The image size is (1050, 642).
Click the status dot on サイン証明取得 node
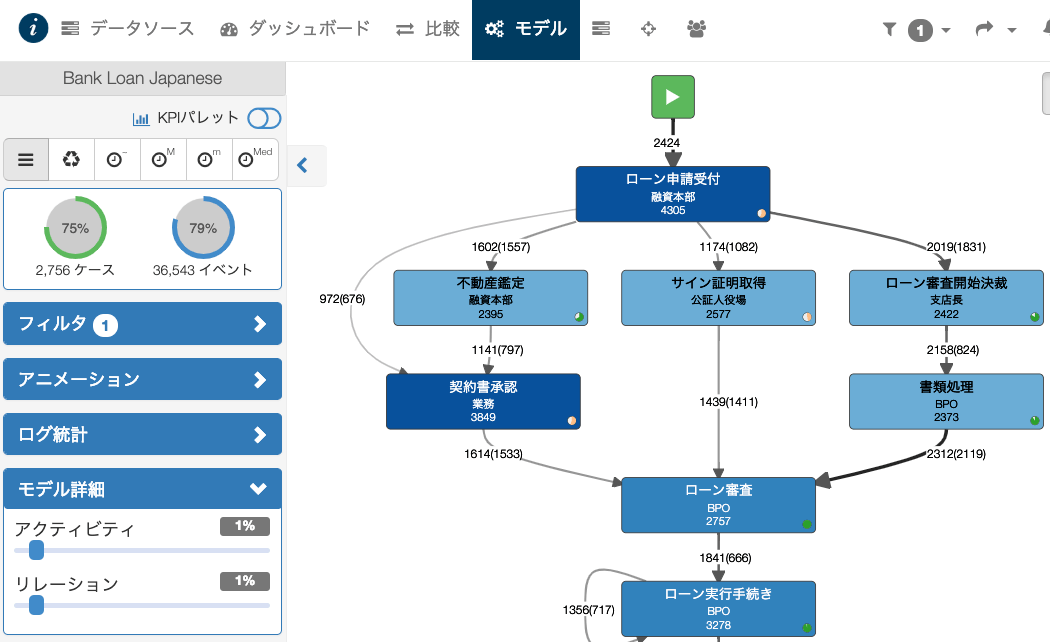(807, 317)
